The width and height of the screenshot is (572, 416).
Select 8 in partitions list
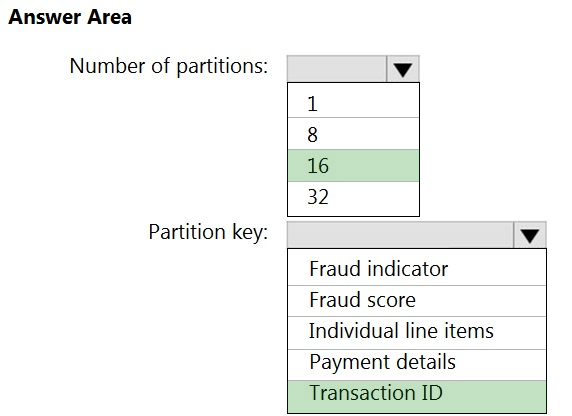click(x=353, y=134)
